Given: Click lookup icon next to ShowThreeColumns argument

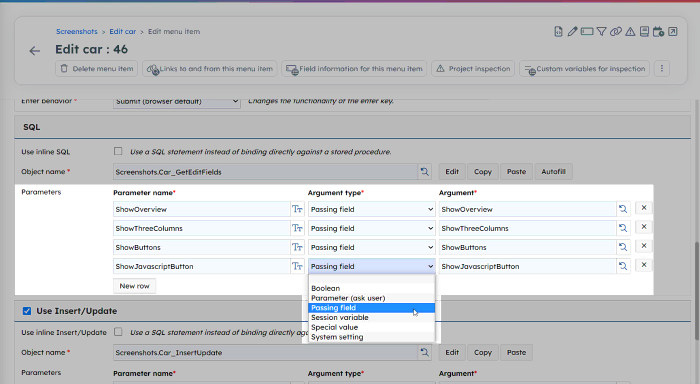Looking at the screenshot, I should [623, 228].
